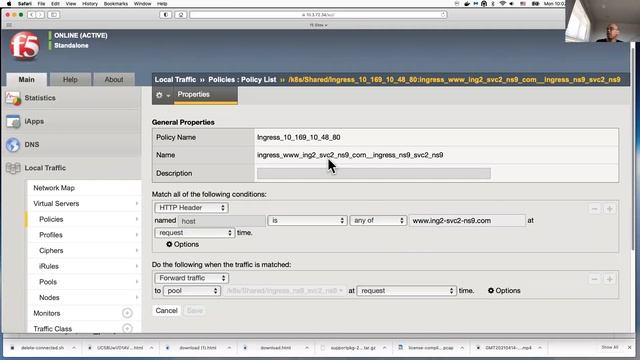Select the Properties tab
Screen dimensions: 640x360
(205, 95)
